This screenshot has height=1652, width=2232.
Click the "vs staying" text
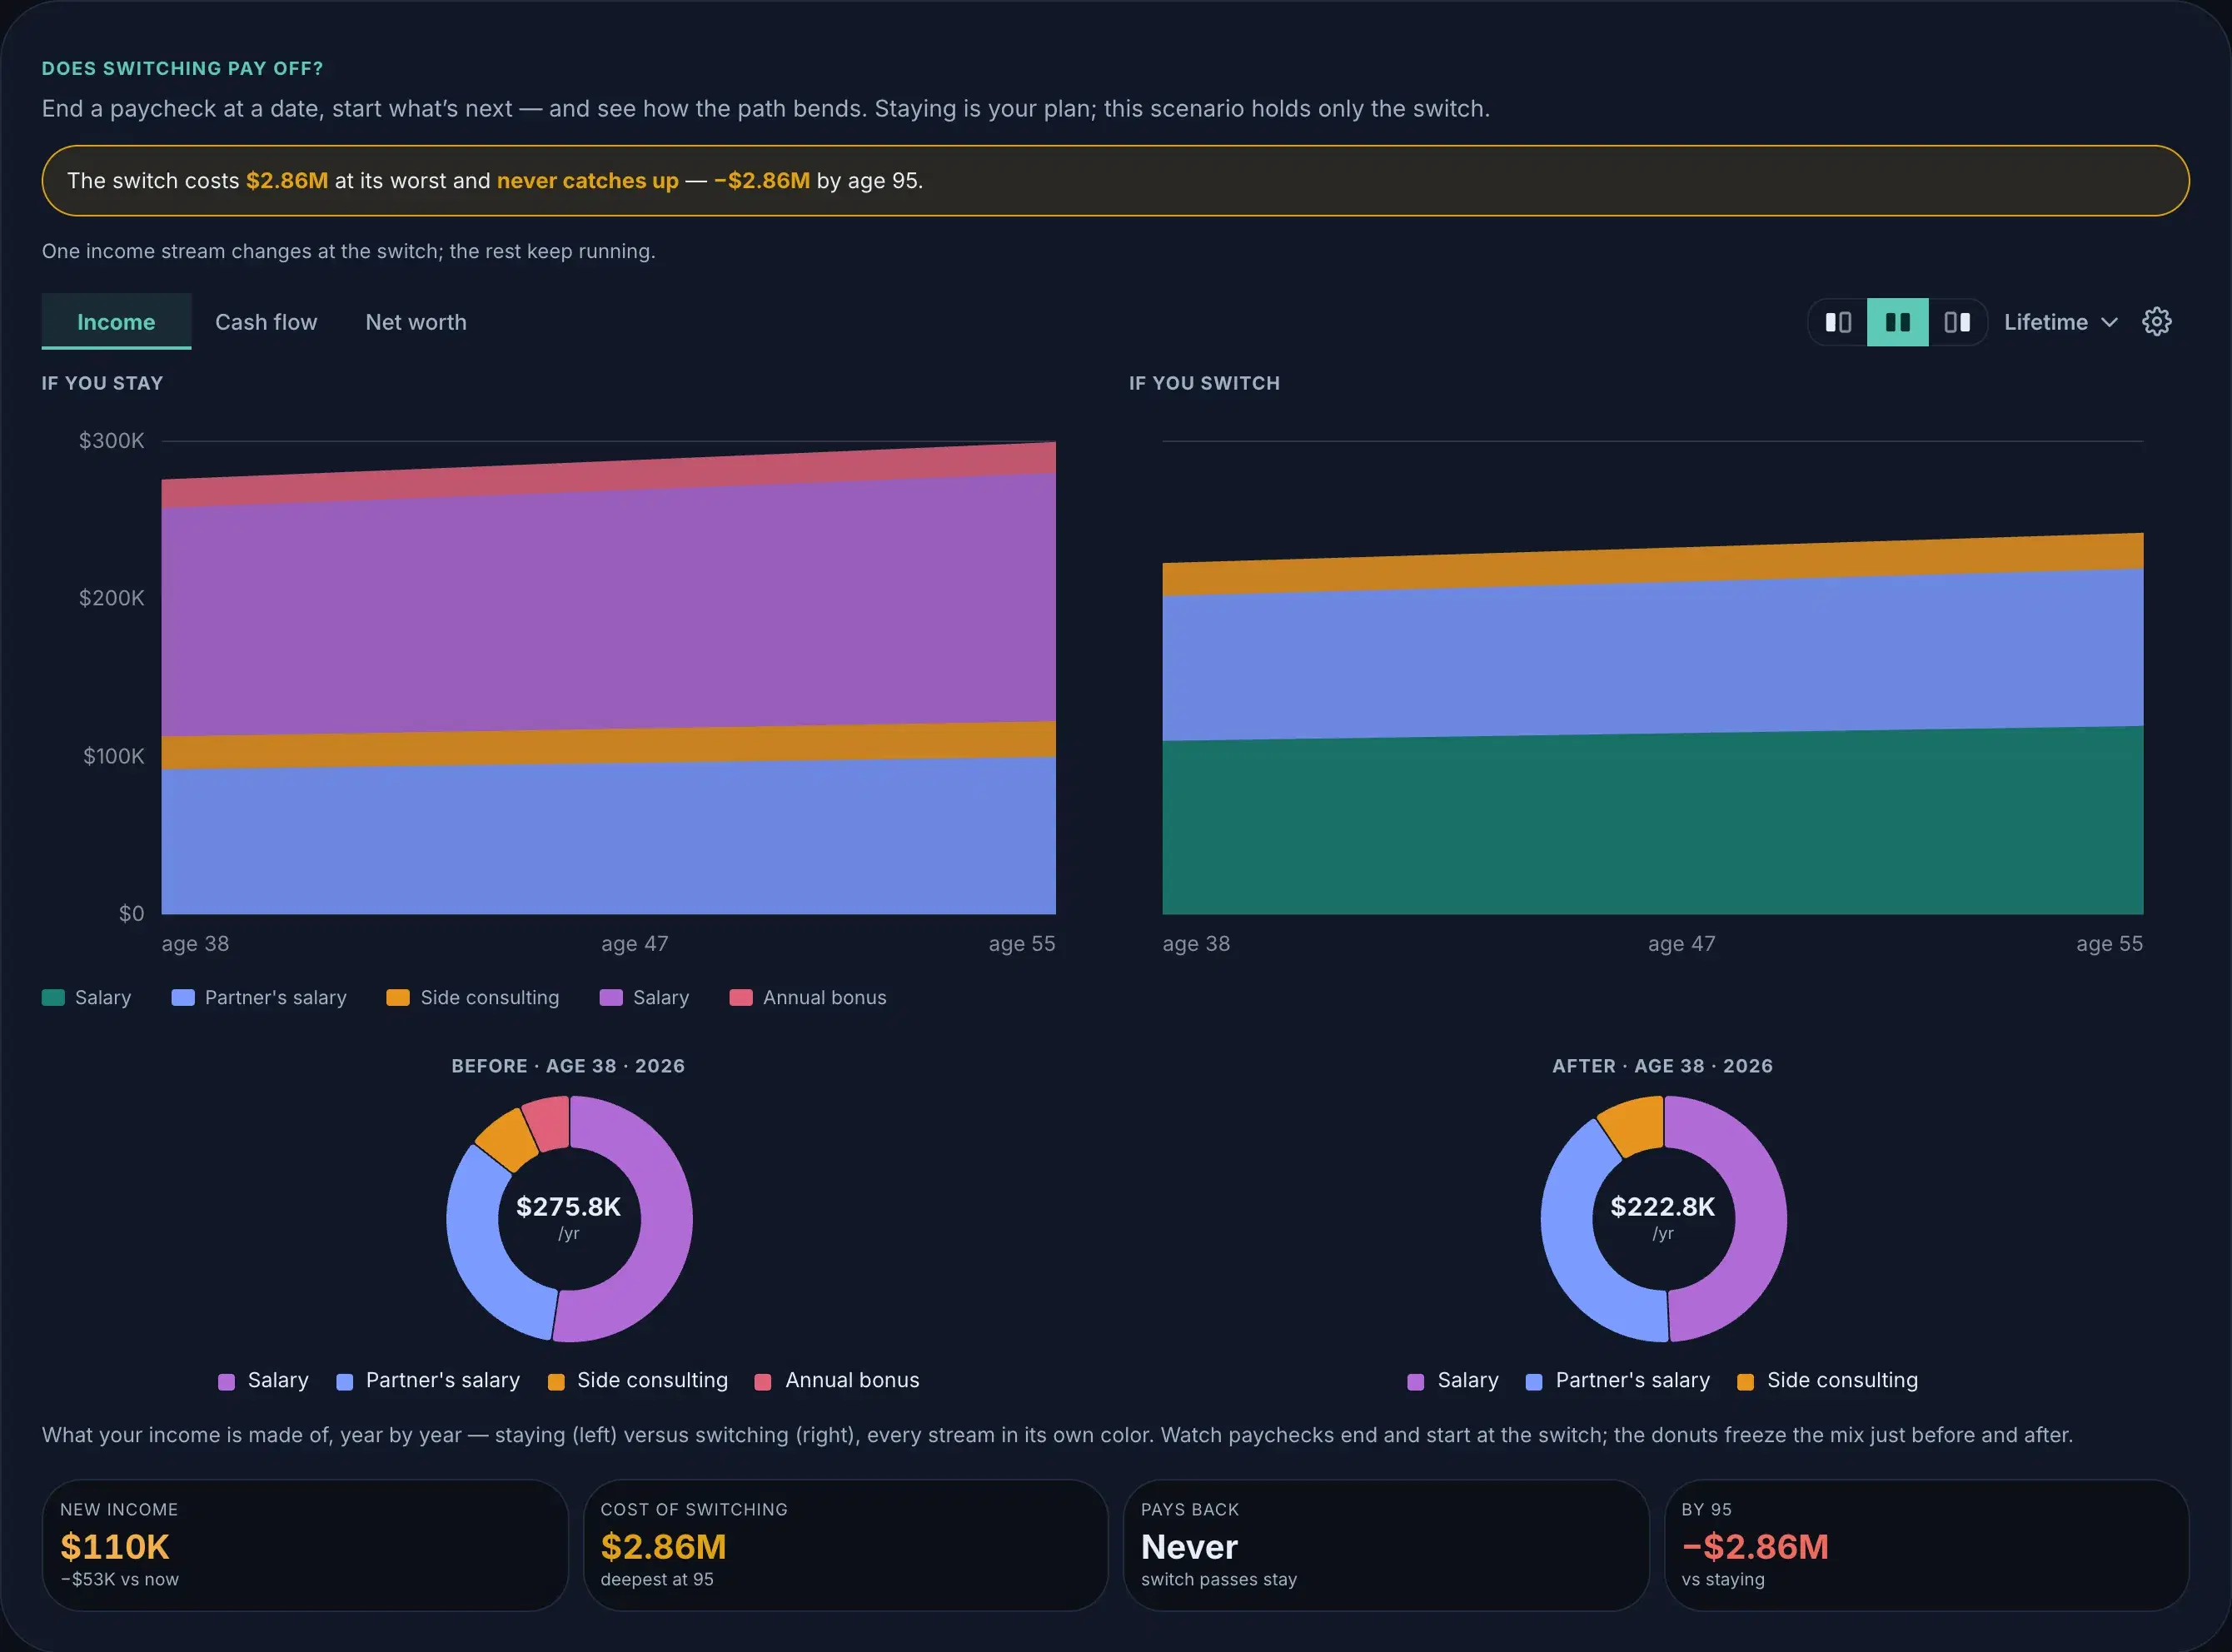point(1723,1579)
